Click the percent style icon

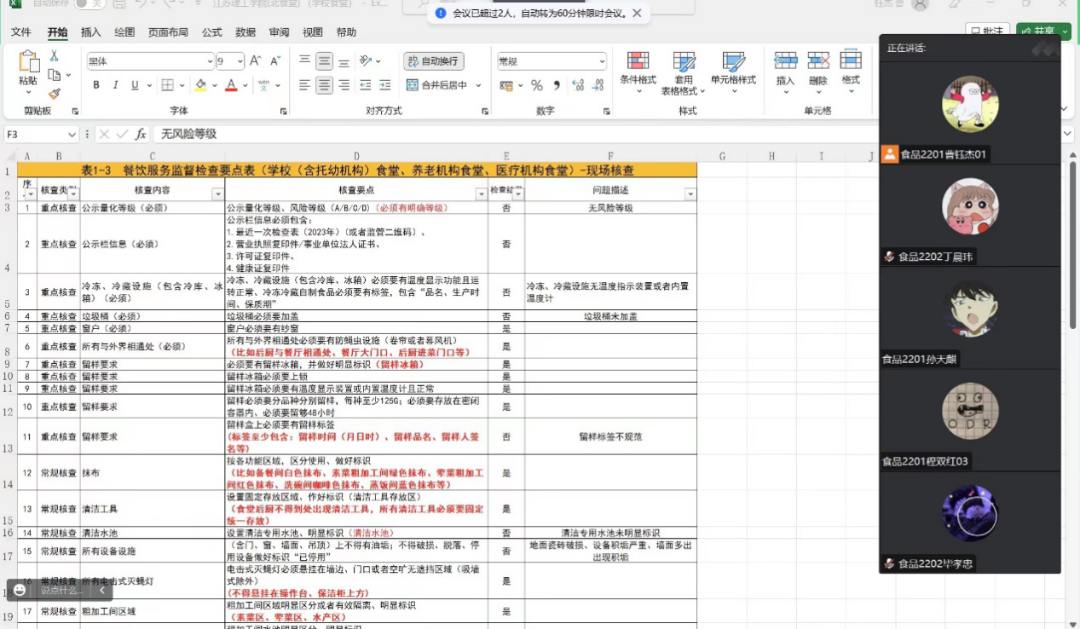(537, 85)
